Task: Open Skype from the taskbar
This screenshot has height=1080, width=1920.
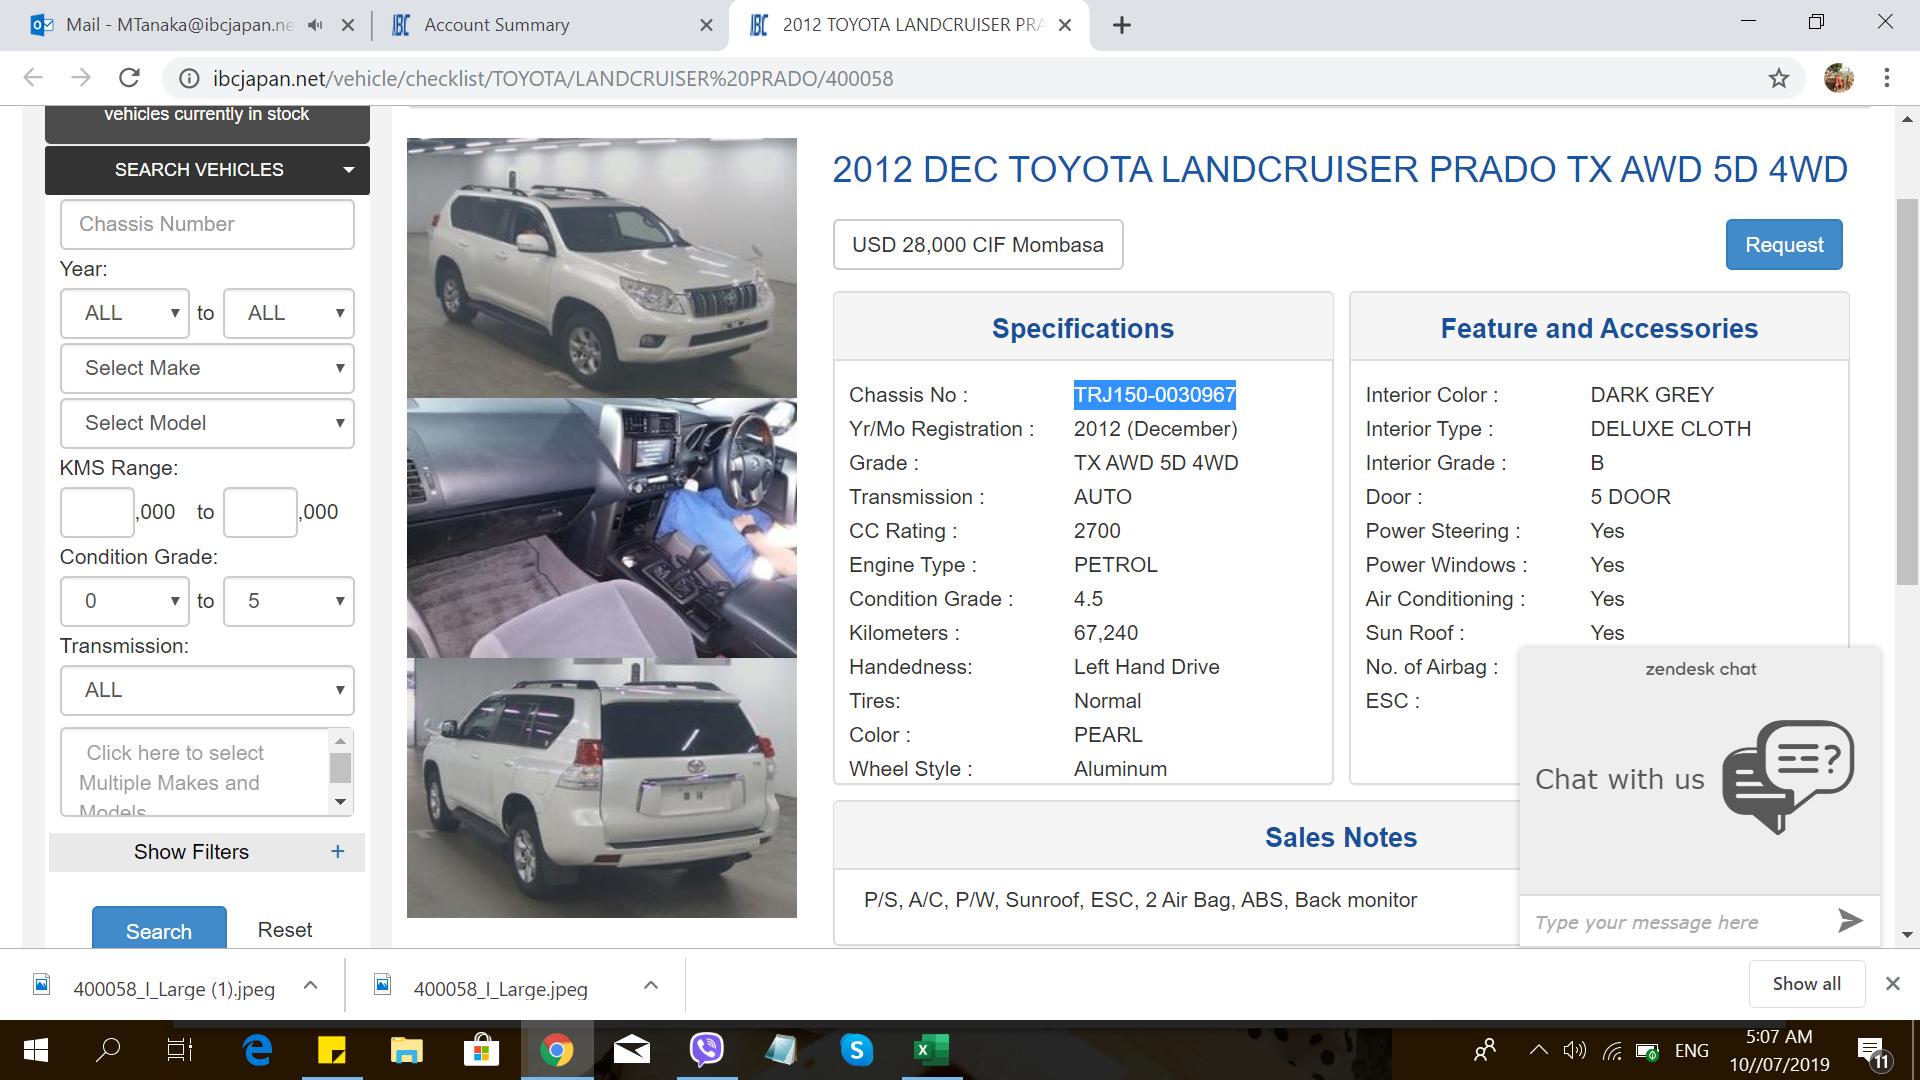Action: 857,1050
